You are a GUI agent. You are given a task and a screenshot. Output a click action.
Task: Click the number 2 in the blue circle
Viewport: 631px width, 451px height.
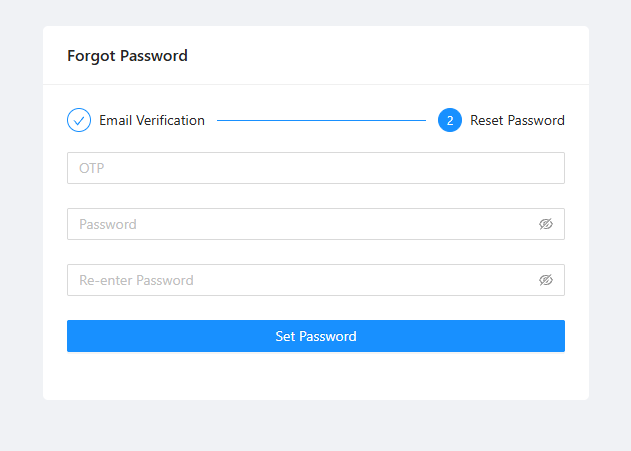[x=450, y=120]
